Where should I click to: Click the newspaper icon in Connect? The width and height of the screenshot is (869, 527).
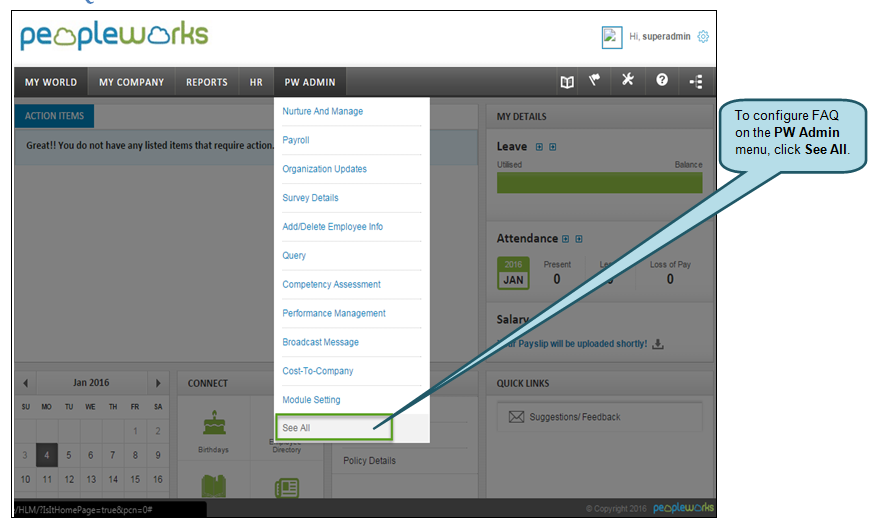click(x=287, y=488)
